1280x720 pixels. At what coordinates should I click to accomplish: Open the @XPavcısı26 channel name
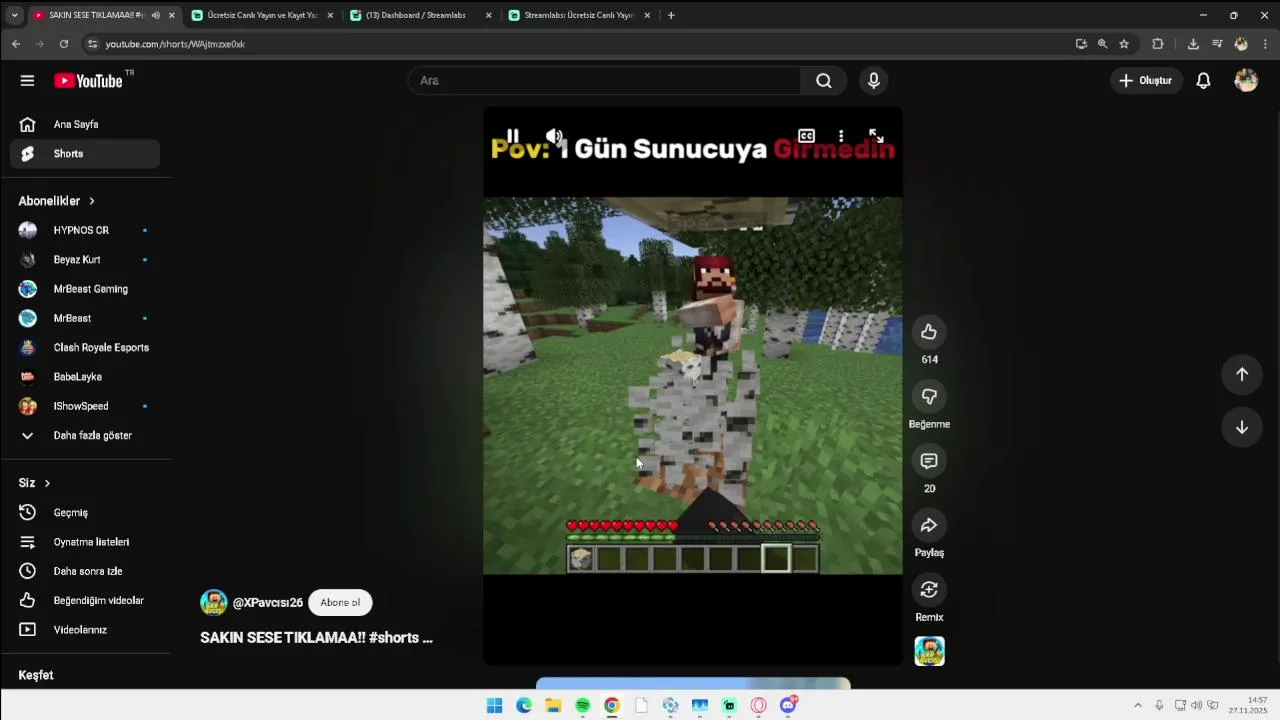267,603
